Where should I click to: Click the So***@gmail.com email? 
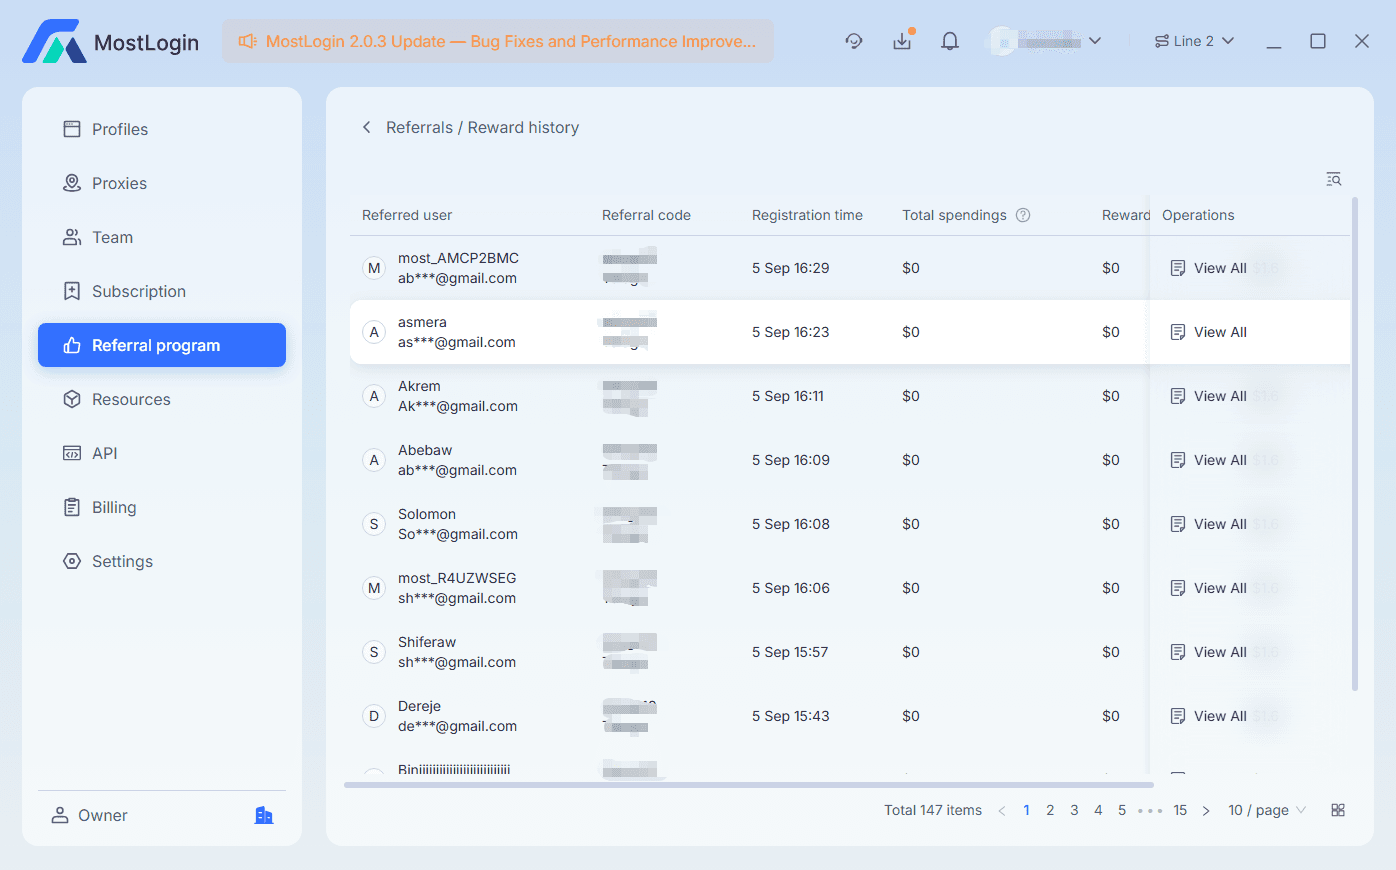(458, 534)
